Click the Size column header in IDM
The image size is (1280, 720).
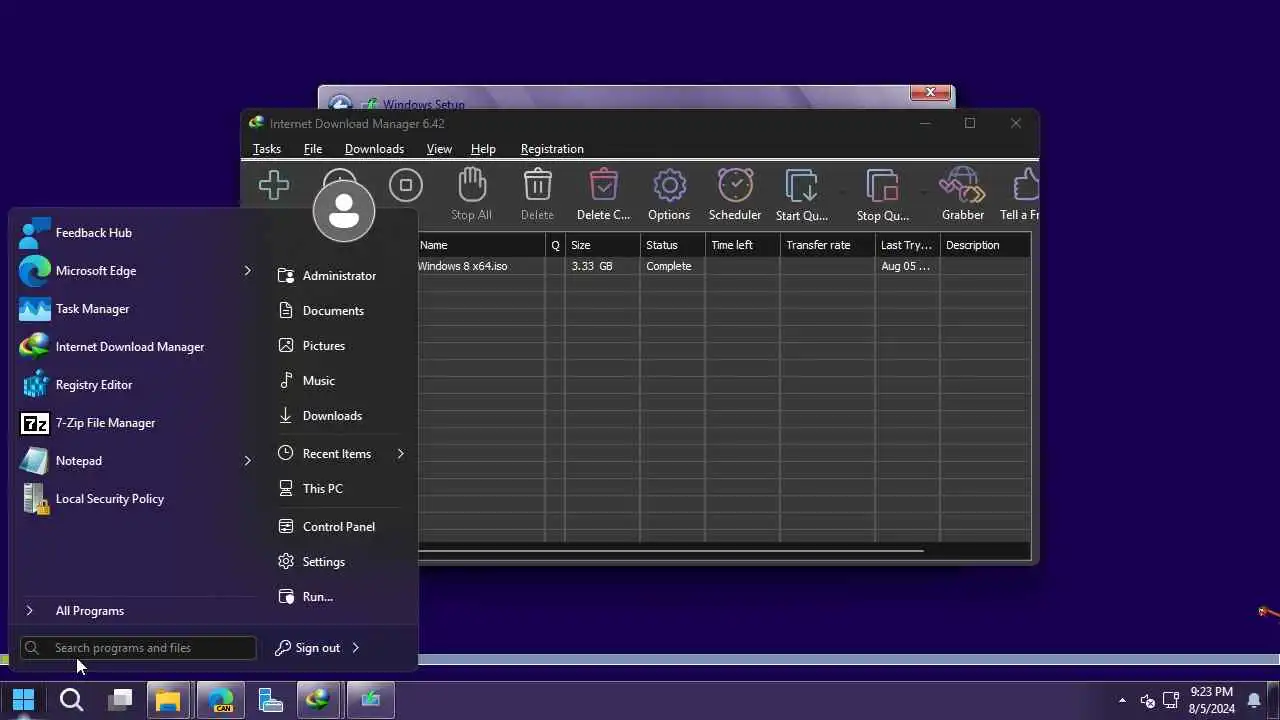602,245
